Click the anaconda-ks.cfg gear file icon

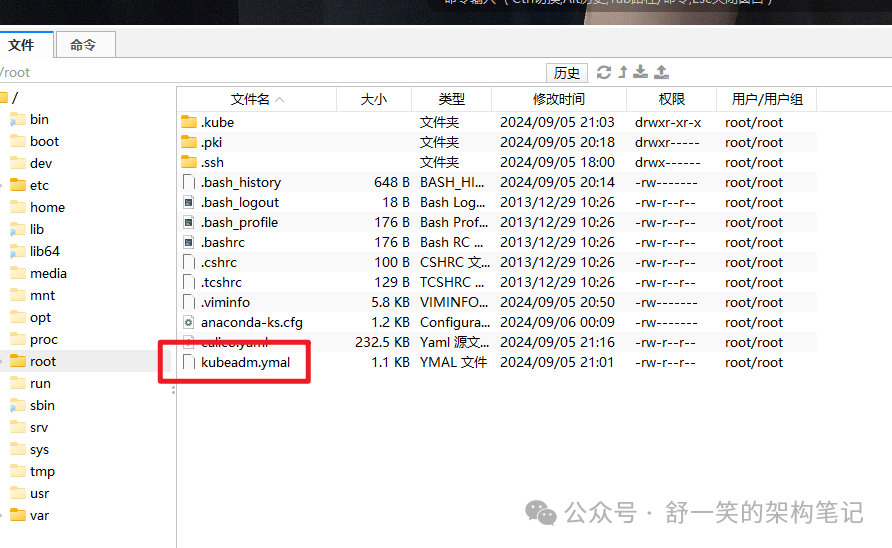pyautogui.click(x=189, y=322)
